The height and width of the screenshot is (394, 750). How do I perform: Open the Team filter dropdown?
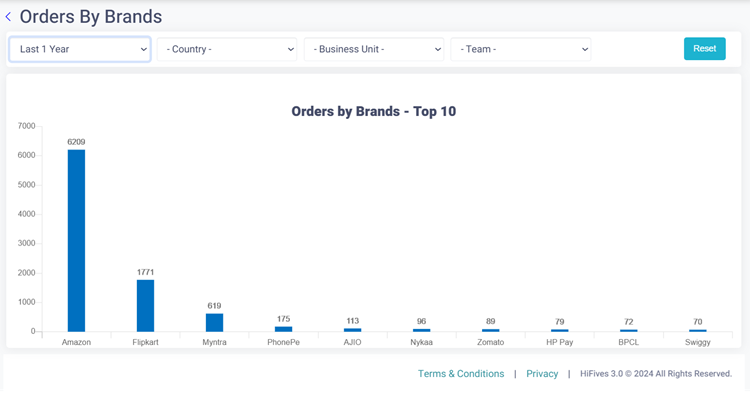[521, 49]
